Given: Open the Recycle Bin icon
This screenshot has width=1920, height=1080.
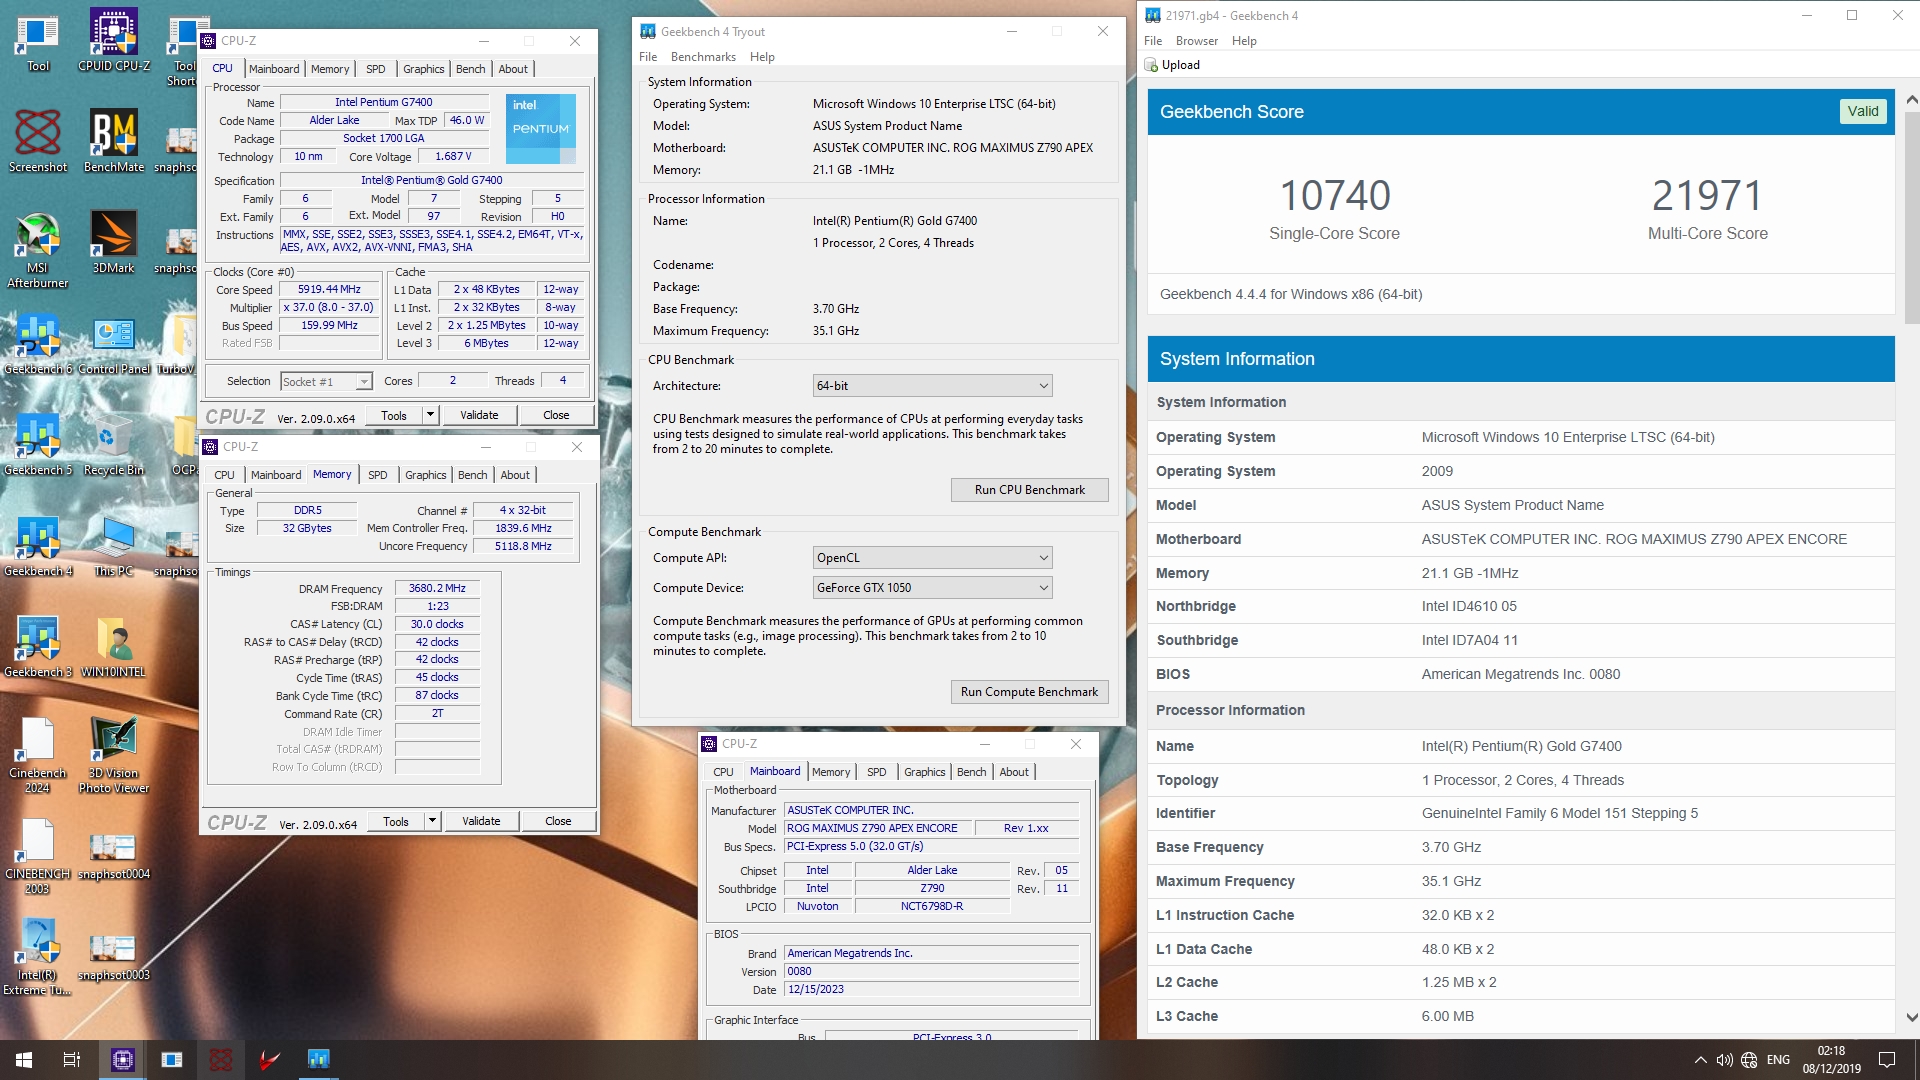Looking at the screenshot, I should pos(114,445).
